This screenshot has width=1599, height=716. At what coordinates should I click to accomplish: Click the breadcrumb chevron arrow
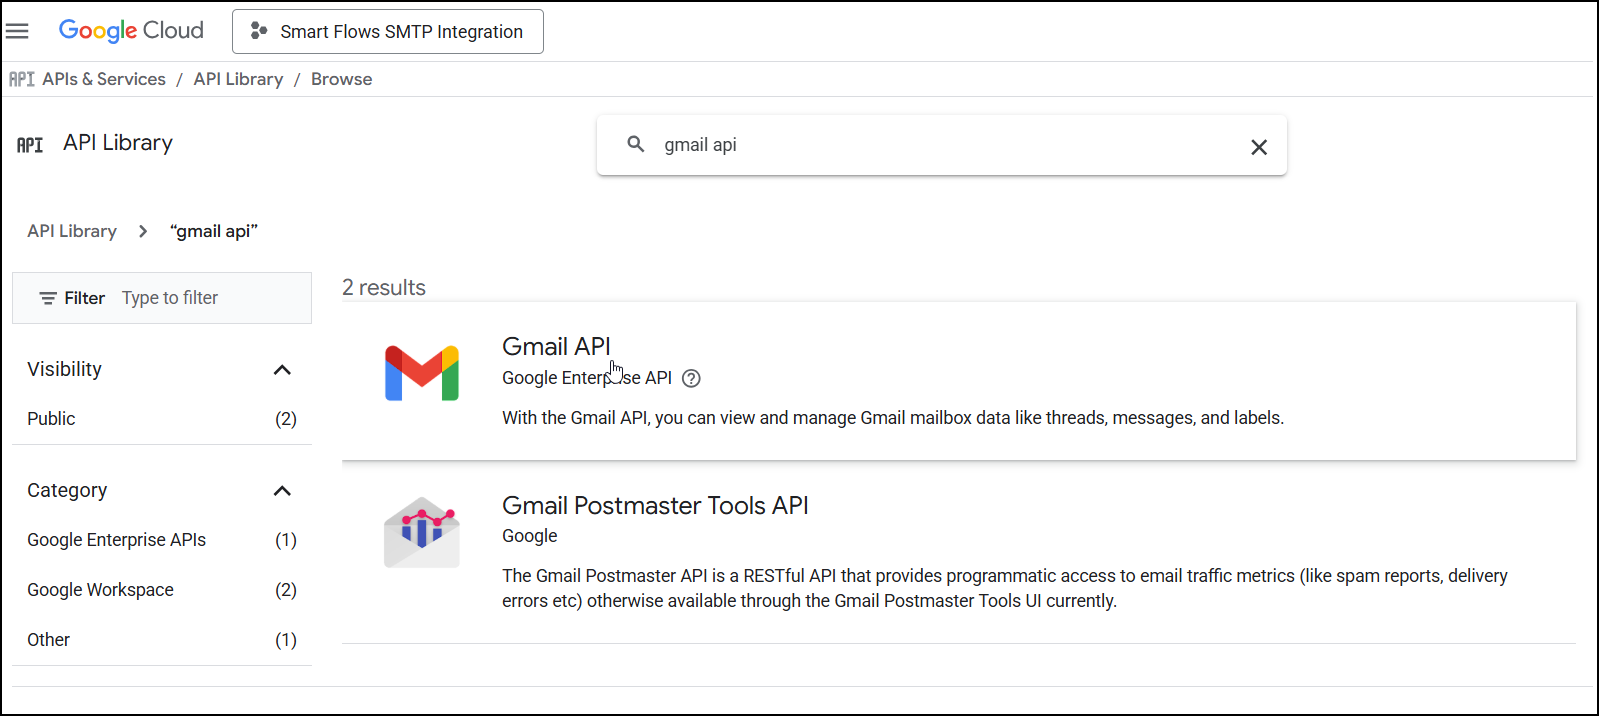(x=143, y=231)
